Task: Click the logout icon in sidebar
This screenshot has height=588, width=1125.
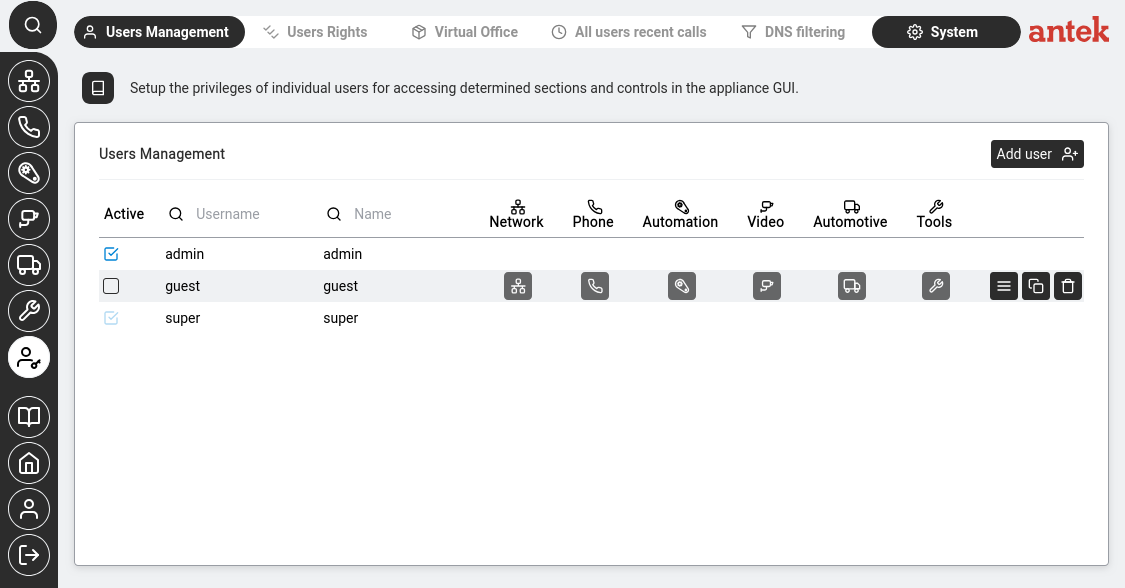Action: click(29, 554)
